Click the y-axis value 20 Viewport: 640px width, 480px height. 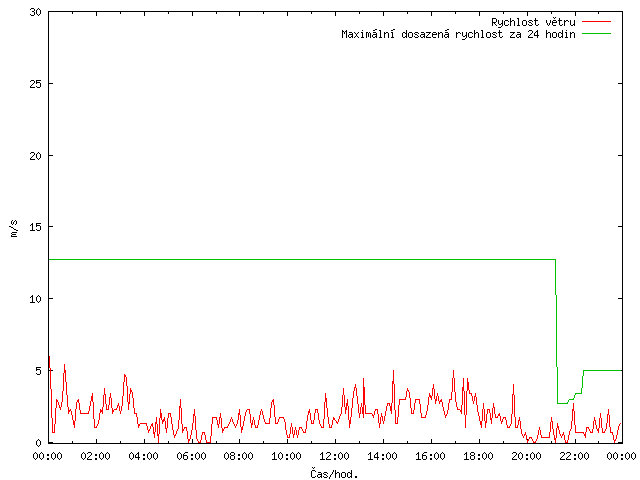[36, 156]
